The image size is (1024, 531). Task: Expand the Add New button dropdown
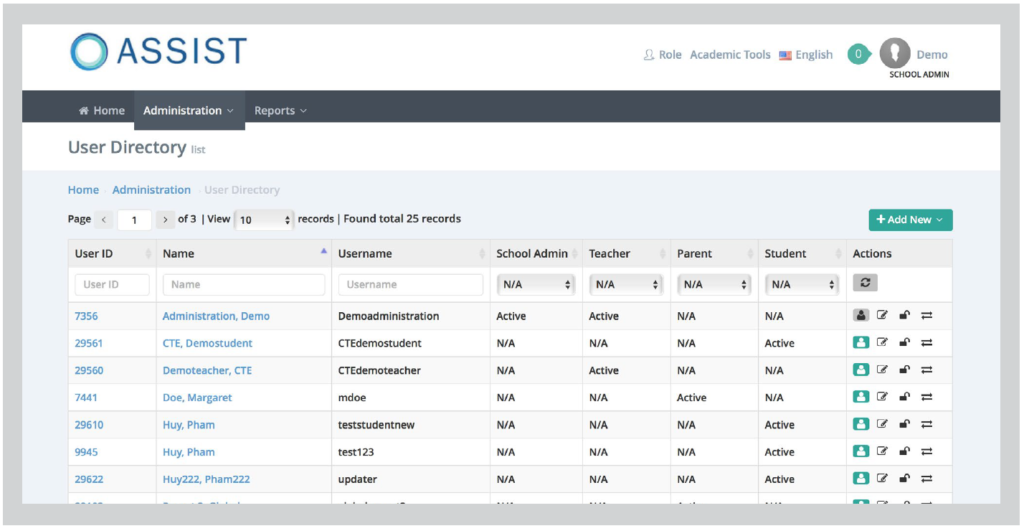(x=910, y=220)
